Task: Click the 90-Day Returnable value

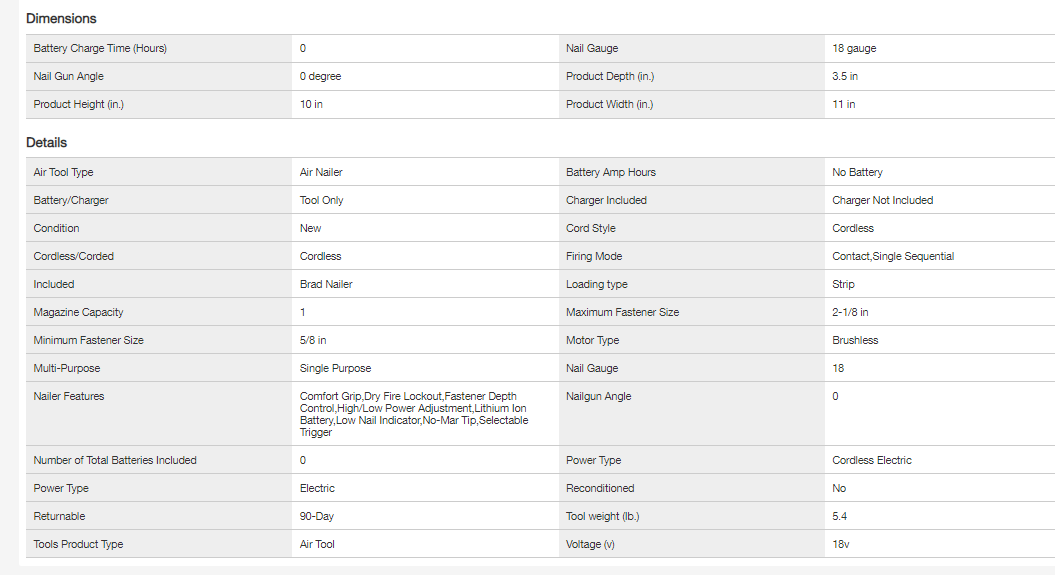Action: 316,516
